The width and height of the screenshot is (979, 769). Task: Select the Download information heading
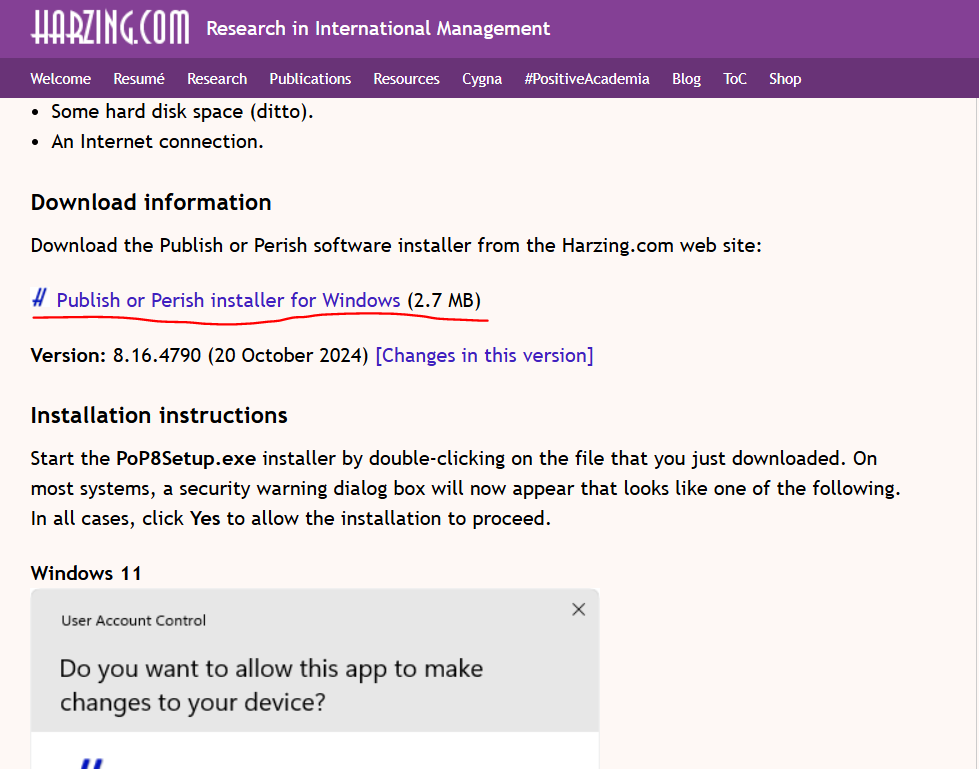[151, 202]
